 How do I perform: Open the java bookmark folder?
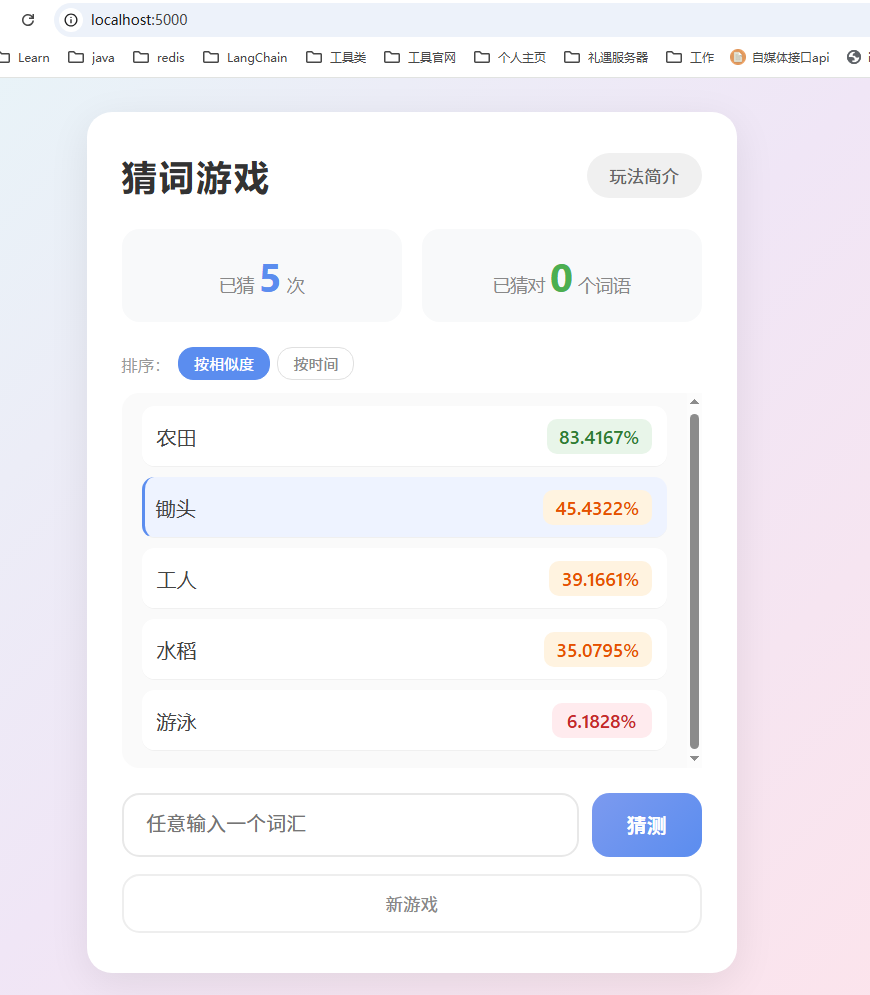pyautogui.click(x=91, y=57)
